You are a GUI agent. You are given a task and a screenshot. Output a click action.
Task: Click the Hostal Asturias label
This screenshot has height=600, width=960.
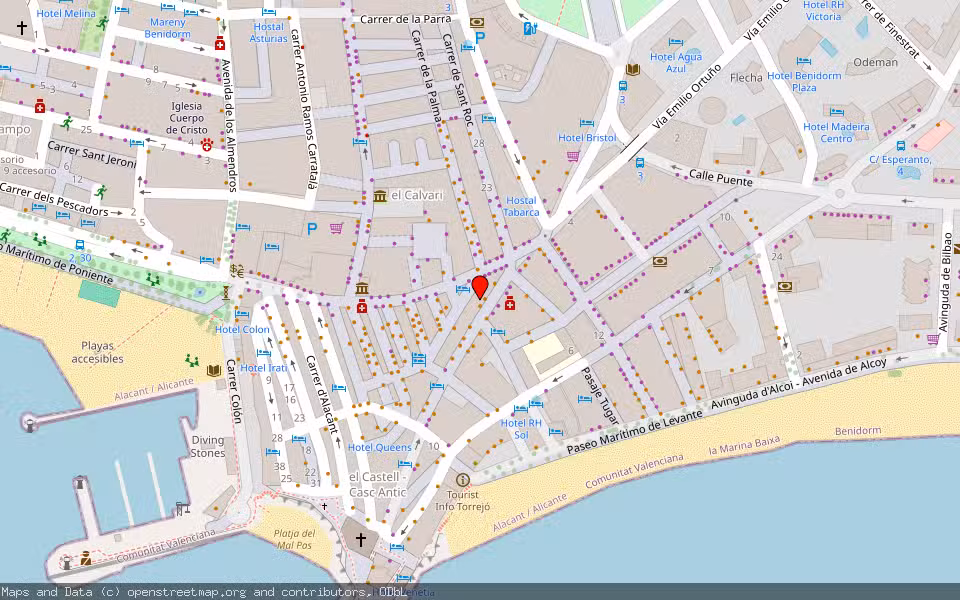(x=269, y=32)
